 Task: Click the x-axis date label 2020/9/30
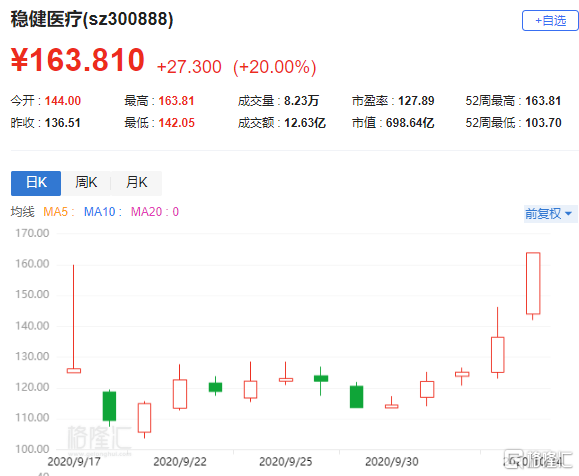tap(392, 462)
